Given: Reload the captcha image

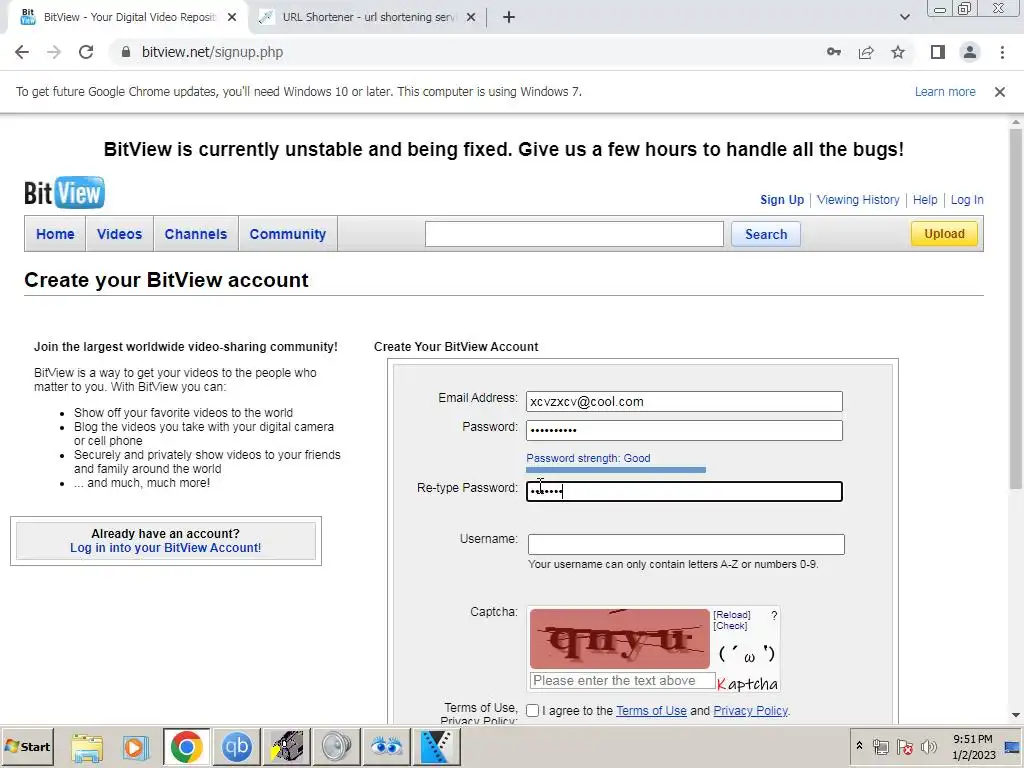Looking at the screenshot, I should (x=731, y=615).
